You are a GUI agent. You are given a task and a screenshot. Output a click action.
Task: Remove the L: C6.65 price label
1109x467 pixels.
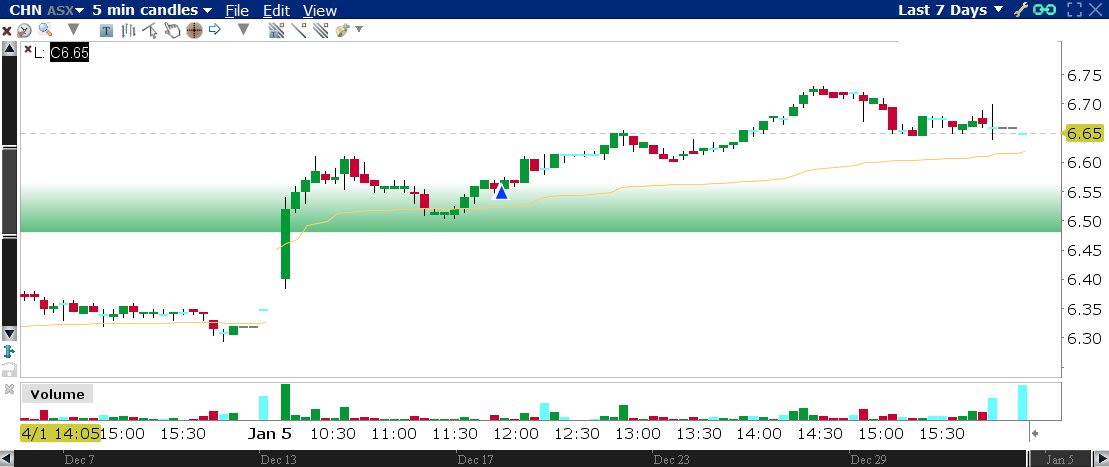[x=28, y=50]
